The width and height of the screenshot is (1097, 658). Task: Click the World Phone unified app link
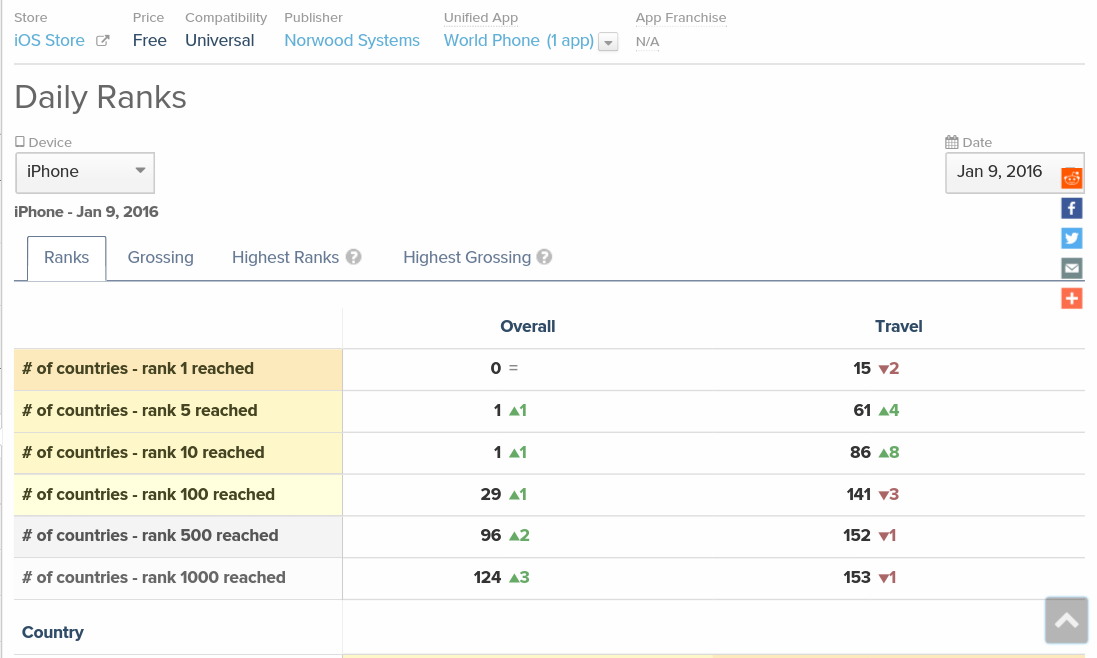pos(492,41)
